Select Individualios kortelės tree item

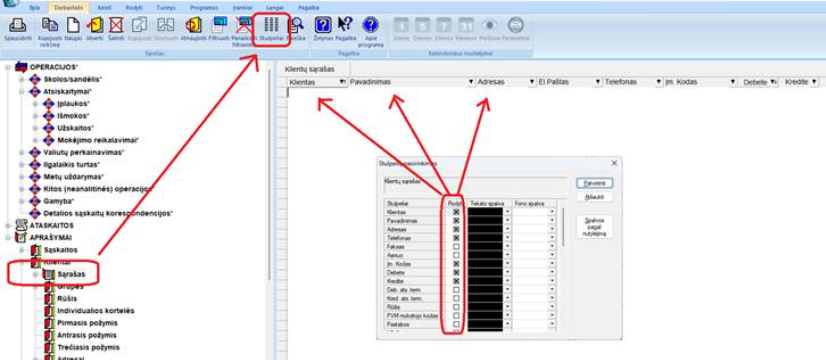tap(96, 310)
